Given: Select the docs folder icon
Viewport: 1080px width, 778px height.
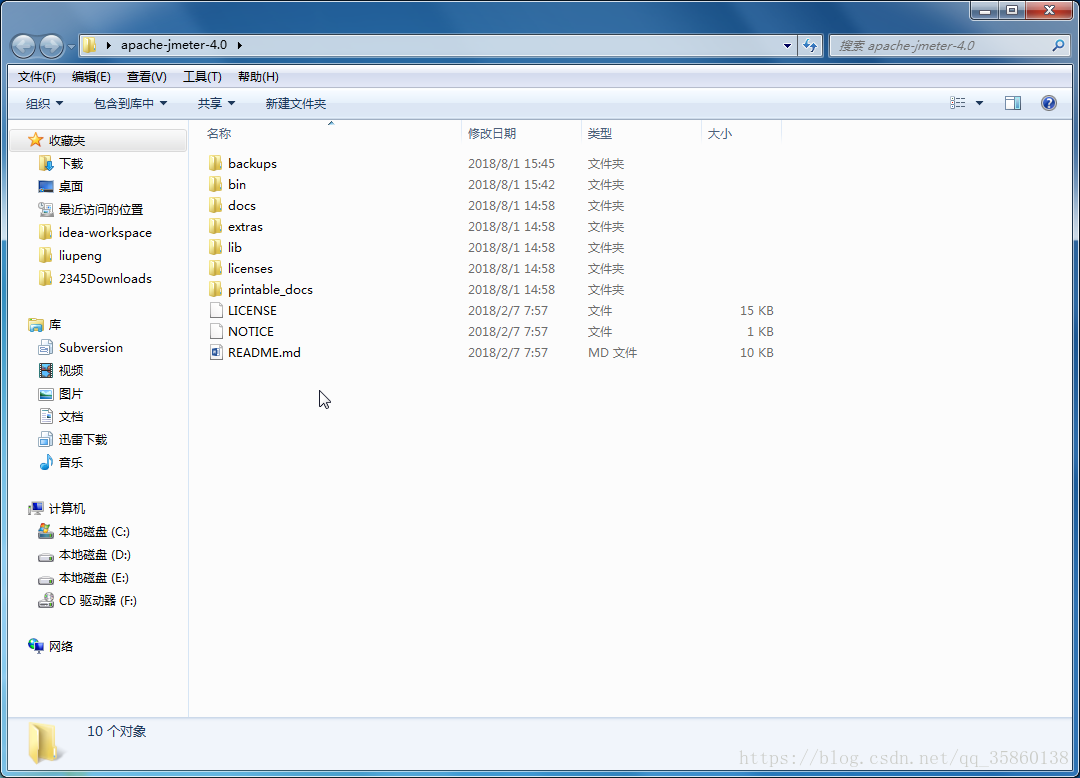Looking at the screenshot, I should 216,205.
